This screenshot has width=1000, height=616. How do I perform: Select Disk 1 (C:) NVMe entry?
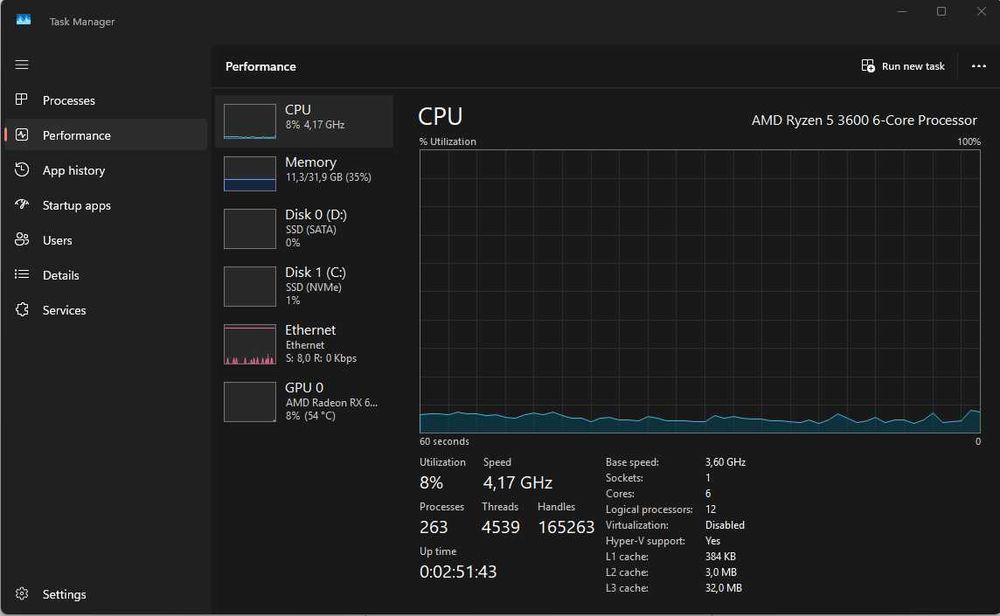click(x=304, y=286)
